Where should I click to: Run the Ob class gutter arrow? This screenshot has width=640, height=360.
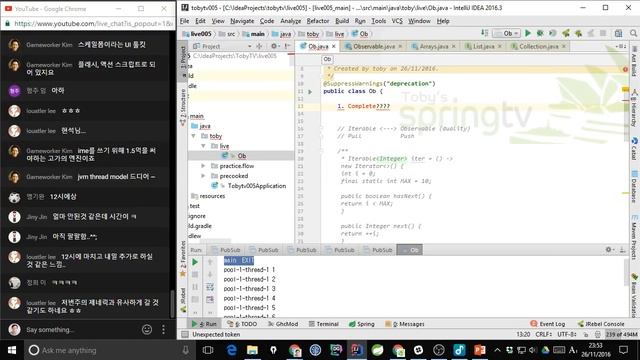coord(310,91)
